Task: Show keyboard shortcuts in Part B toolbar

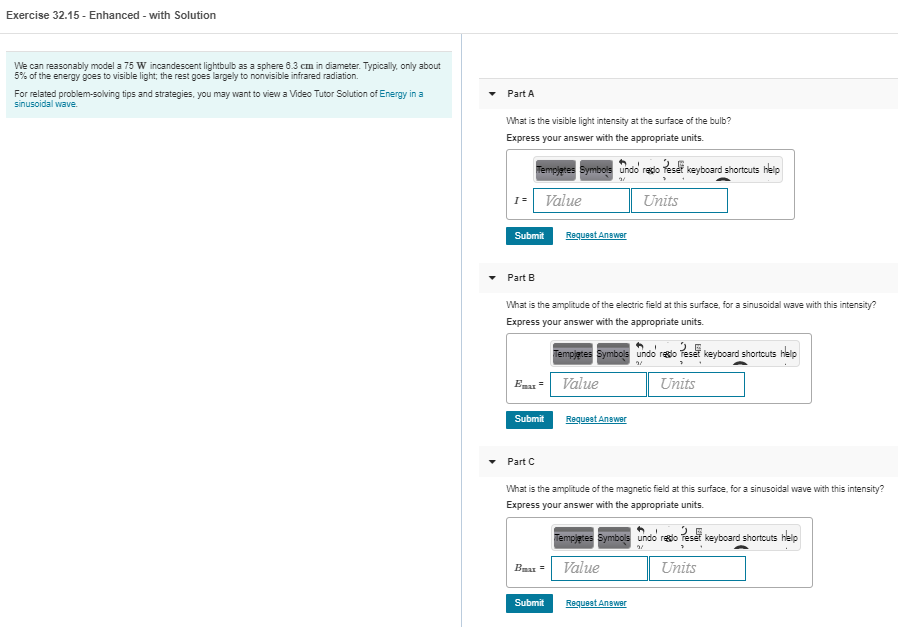Action: coord(740,354)
